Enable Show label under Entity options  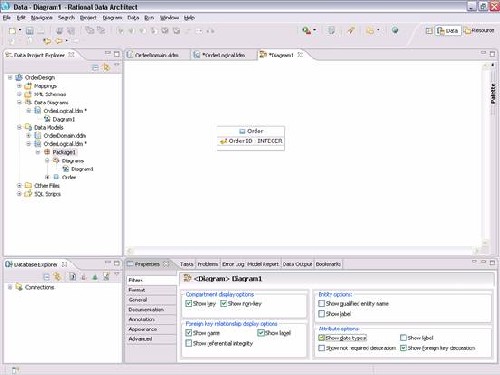coord(321,314)
